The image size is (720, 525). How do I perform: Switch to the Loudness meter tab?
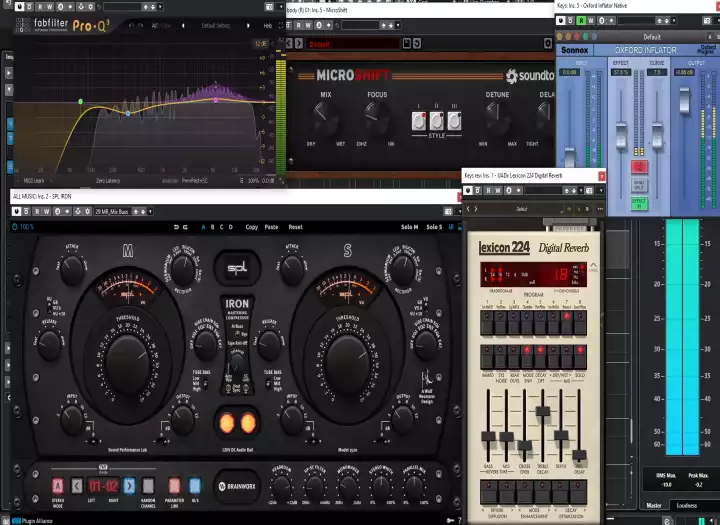click(x=686, y=505)
